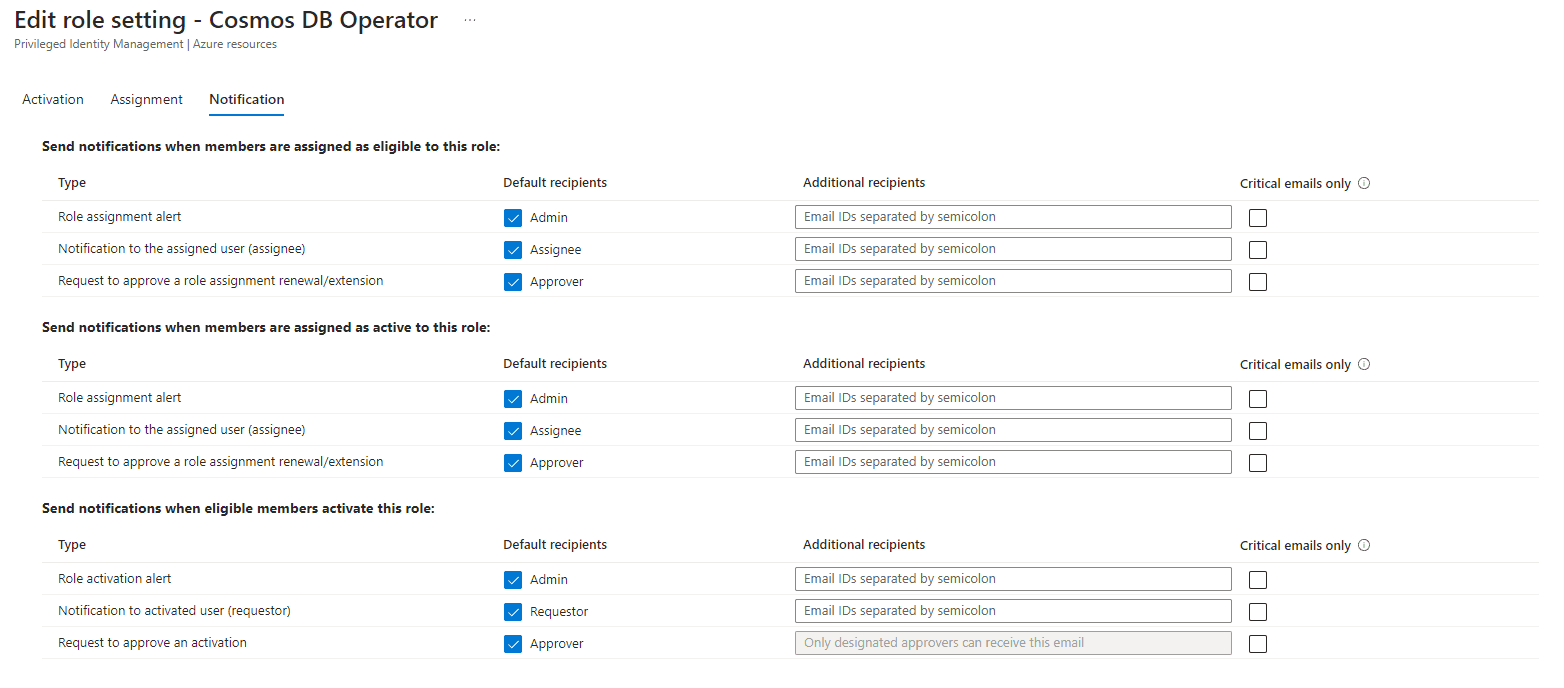Uncheck Admin default recipient for eligible Role assignment alert
This screenshot has height=688, width=1564.
[x=513, y=218]
